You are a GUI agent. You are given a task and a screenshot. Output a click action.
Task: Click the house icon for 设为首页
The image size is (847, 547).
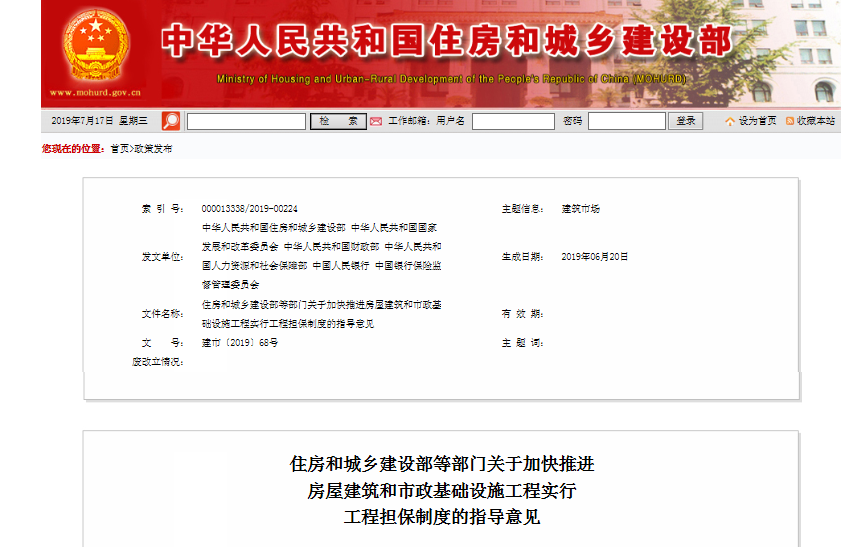(730, 121)
